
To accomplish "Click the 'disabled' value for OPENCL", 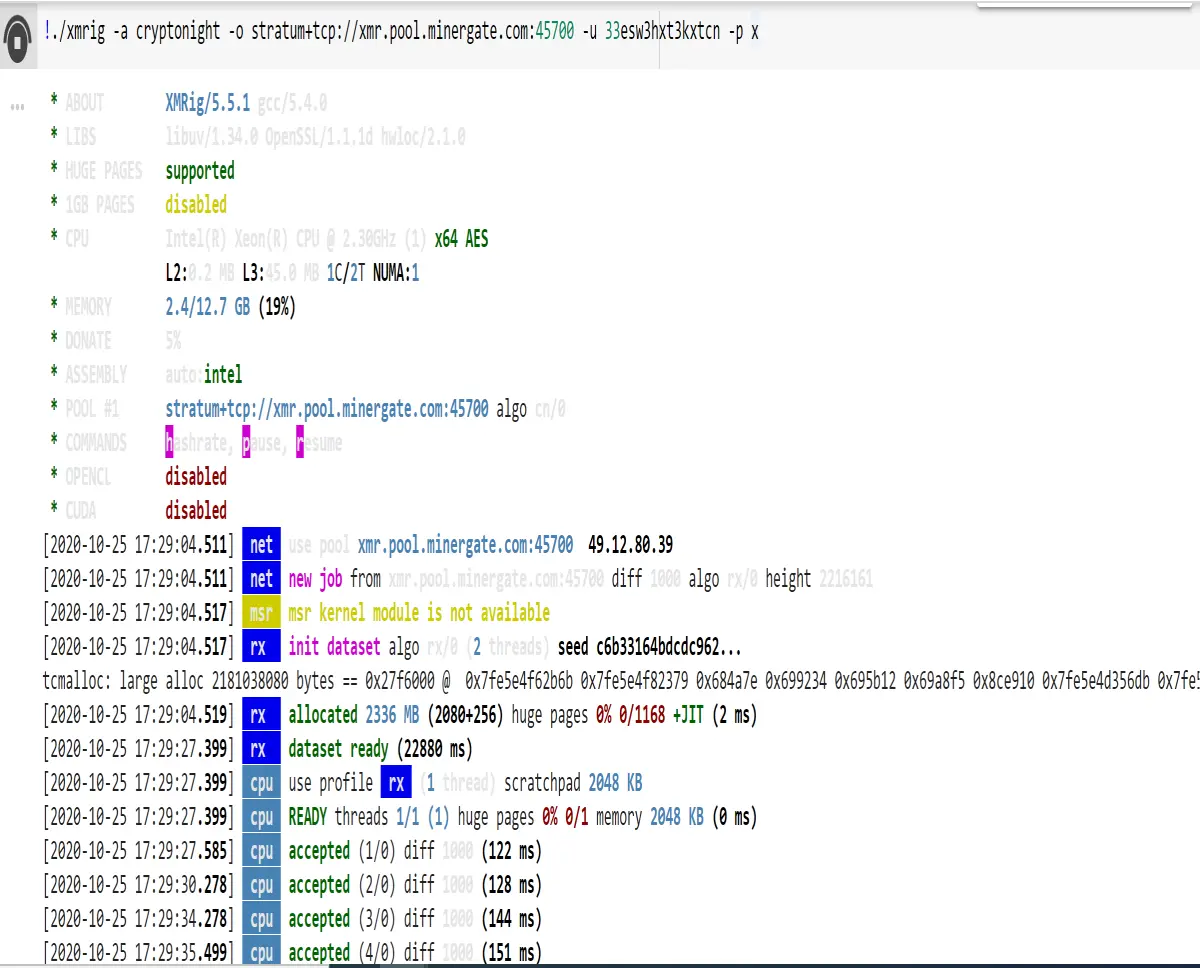I will tap(196, 476).
